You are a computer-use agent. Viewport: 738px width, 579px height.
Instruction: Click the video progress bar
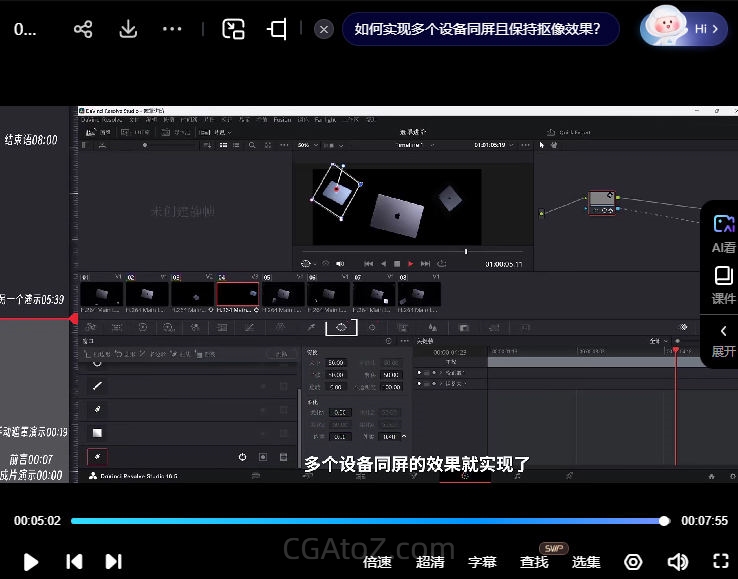pyautogui.click(x=368, y=521)
